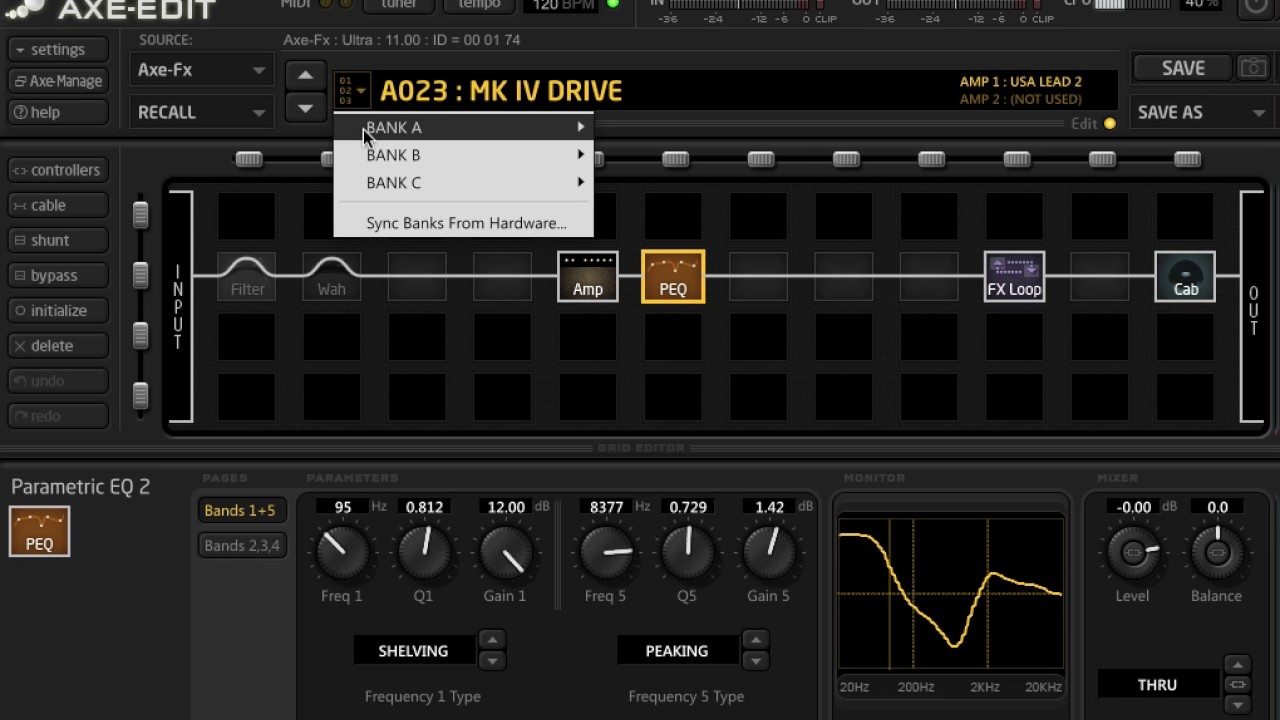Open the help button
Image resolution: width=1280 pixels, height=720 pixels.
[57, 112]
